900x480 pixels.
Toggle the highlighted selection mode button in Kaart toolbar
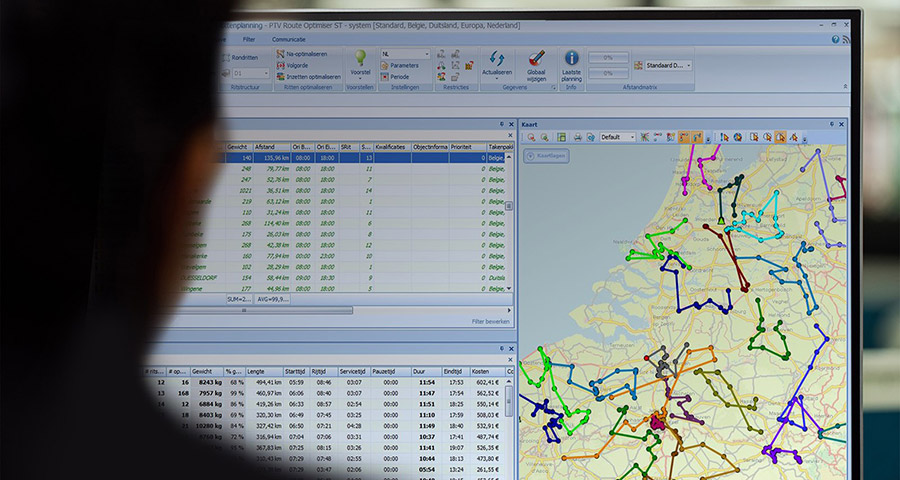tap(779, 137)
